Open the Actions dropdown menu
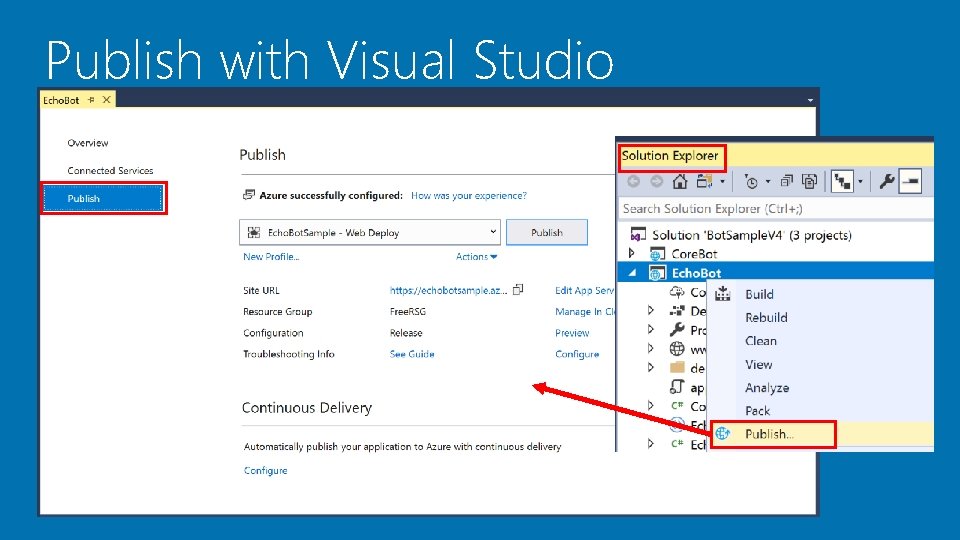The width and height of the screenshot is (960, 540). tap(476, 257)
